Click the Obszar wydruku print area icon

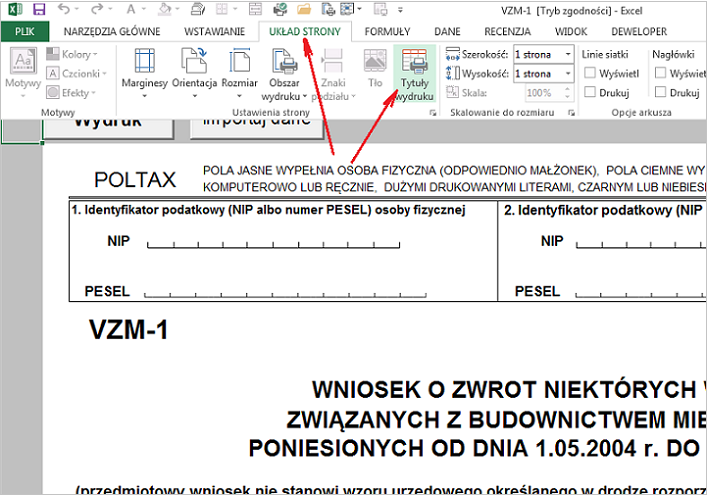pyautogui.click(x=284, y=61)
